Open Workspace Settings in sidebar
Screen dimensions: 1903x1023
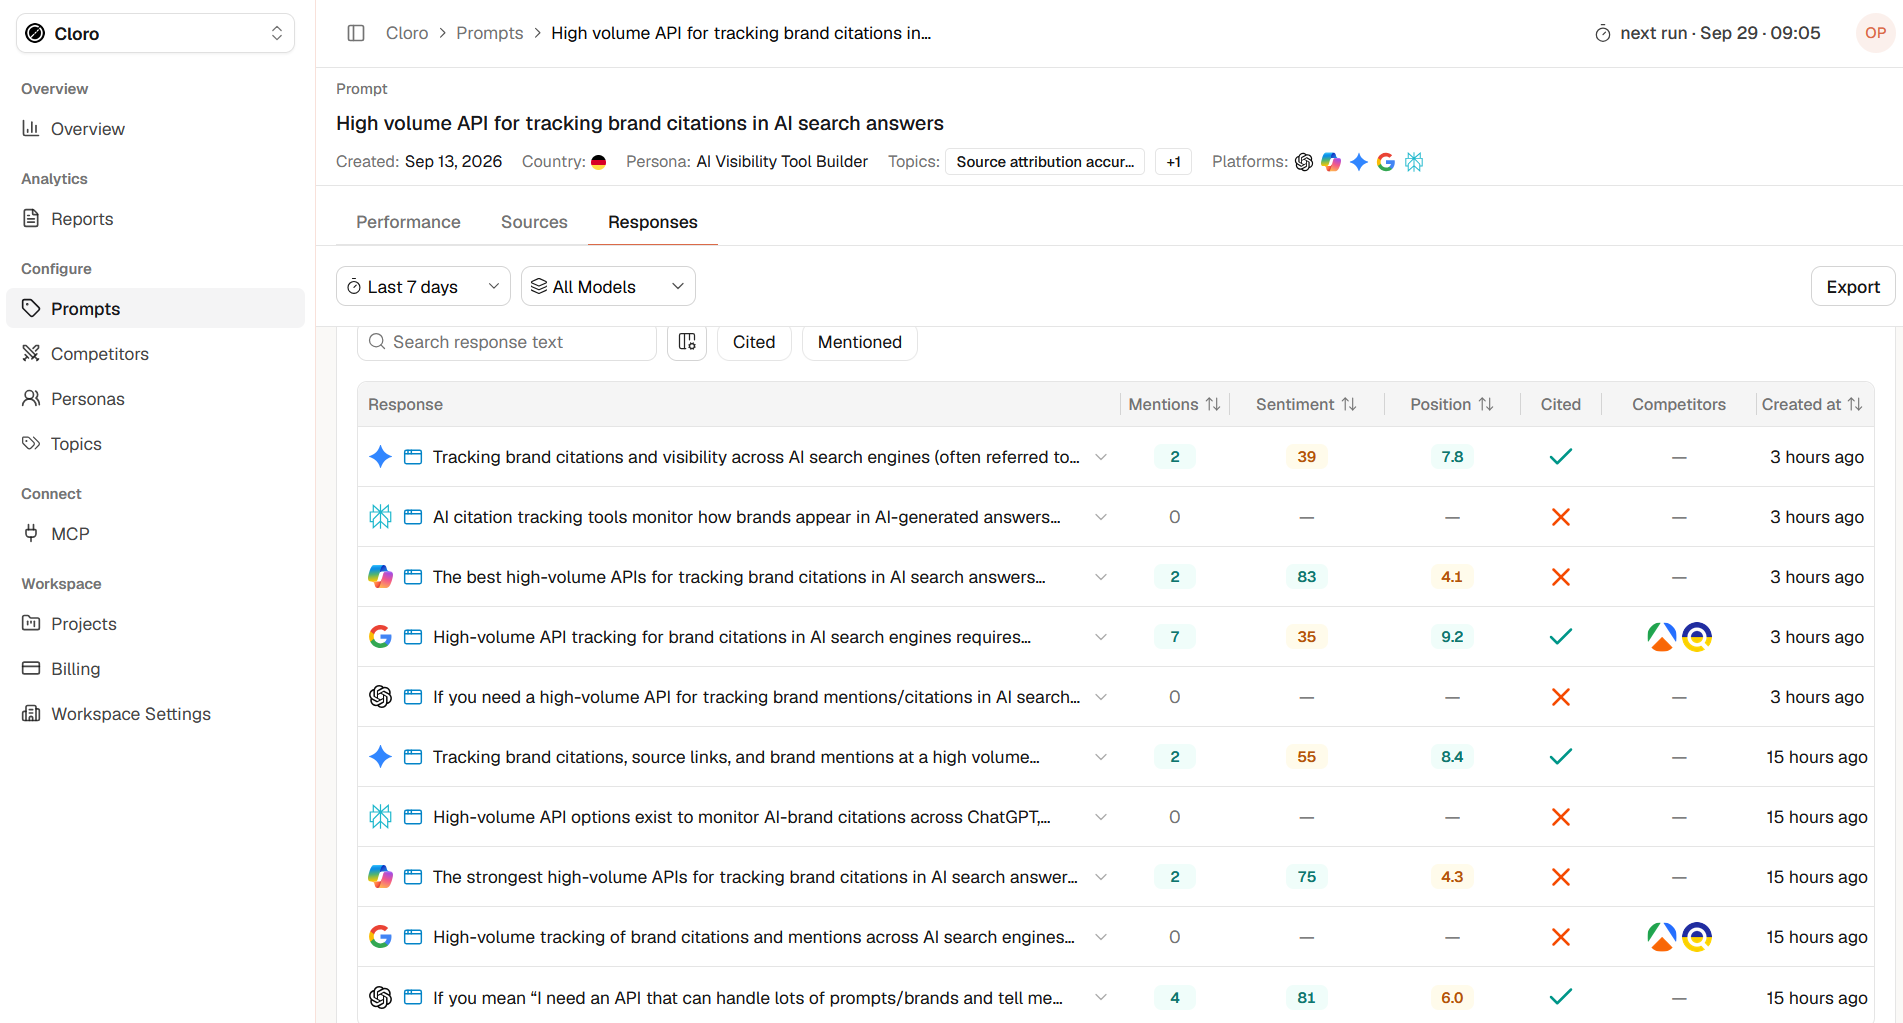(x=155, y=714)
